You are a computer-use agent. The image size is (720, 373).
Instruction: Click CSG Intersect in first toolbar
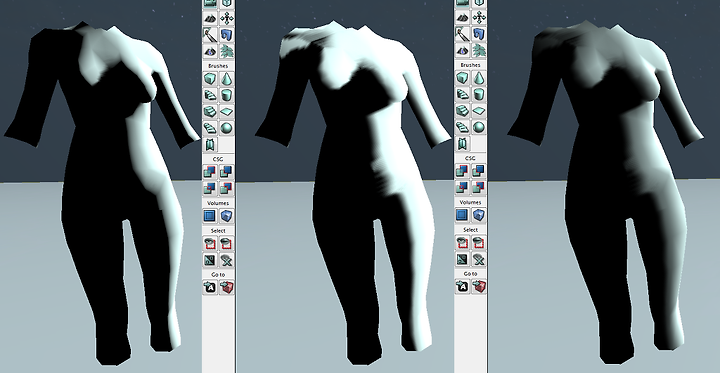pyautogui.click(x=210, y=188)
